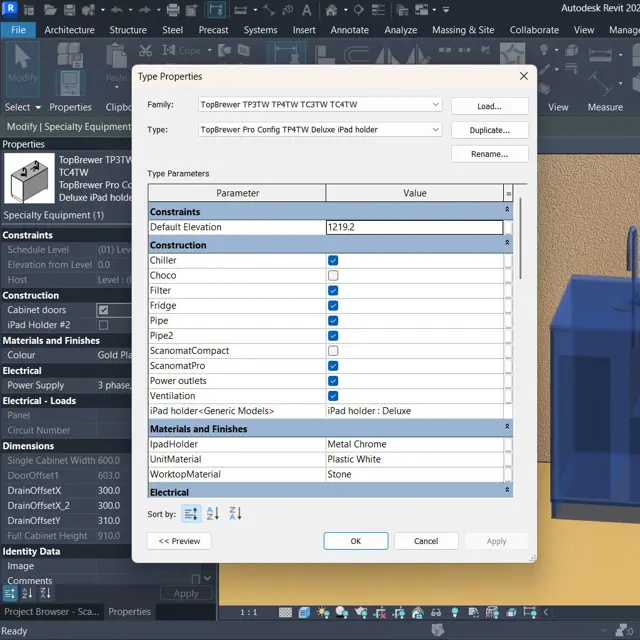Toggle Sun Path icon in view control bar
Screen dimensions: 640x640
coord(323,612)
